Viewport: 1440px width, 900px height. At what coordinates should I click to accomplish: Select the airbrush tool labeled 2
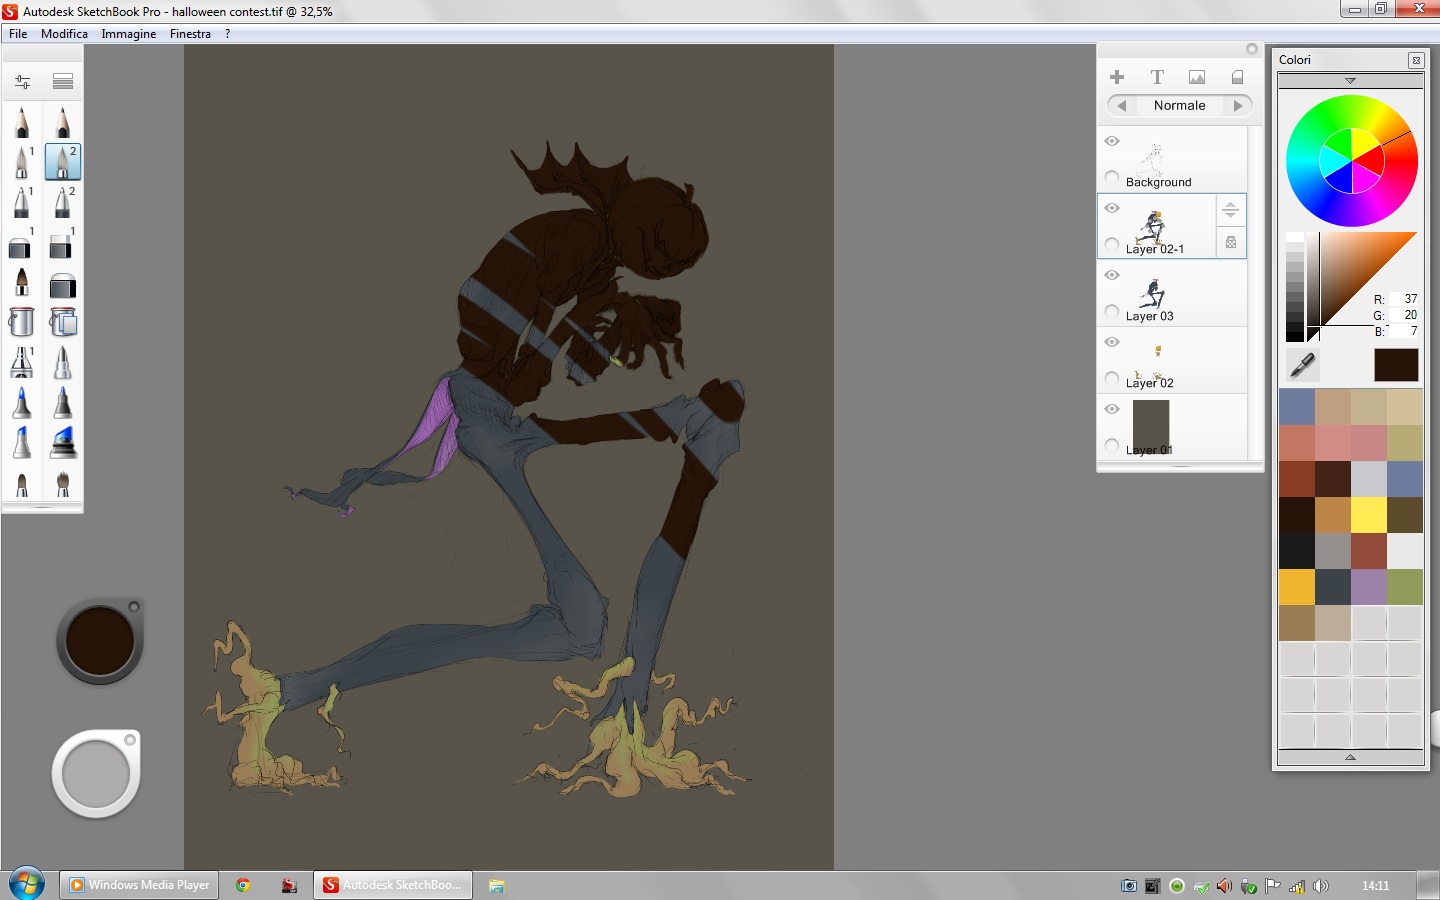pyautogui.click(x=63, y=161)
